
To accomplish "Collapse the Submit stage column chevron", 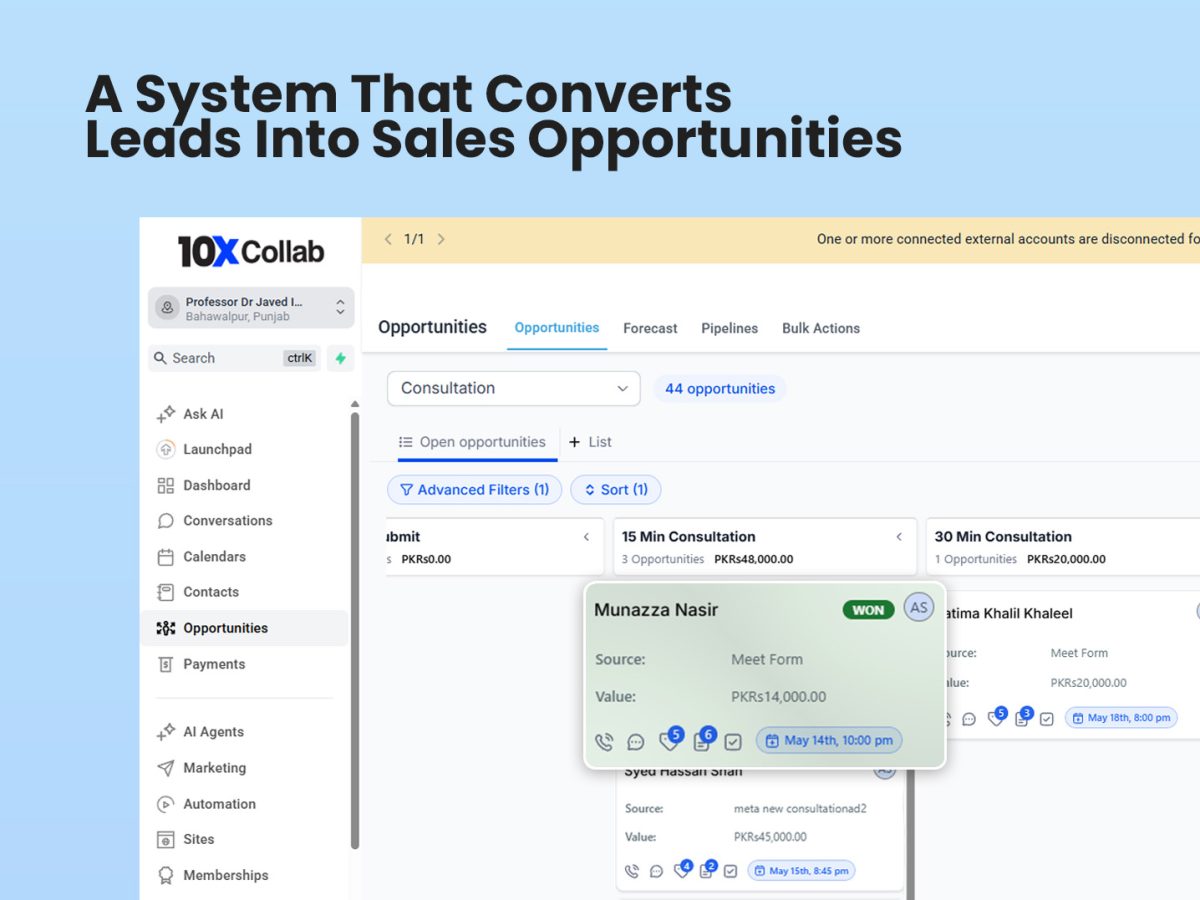I will (x=587, y=537).
